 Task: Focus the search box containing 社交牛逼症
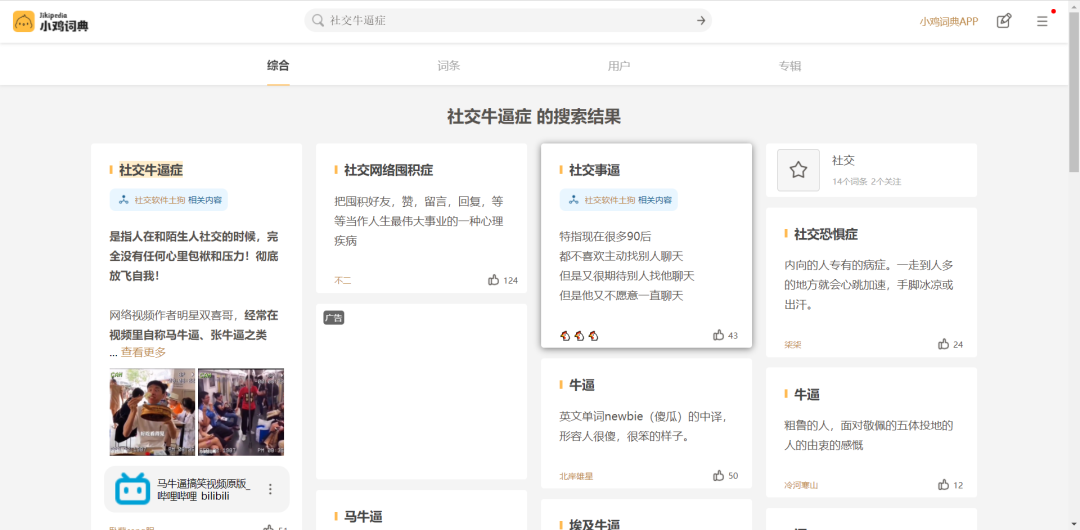pyautogui.click(x=508, y=21)
